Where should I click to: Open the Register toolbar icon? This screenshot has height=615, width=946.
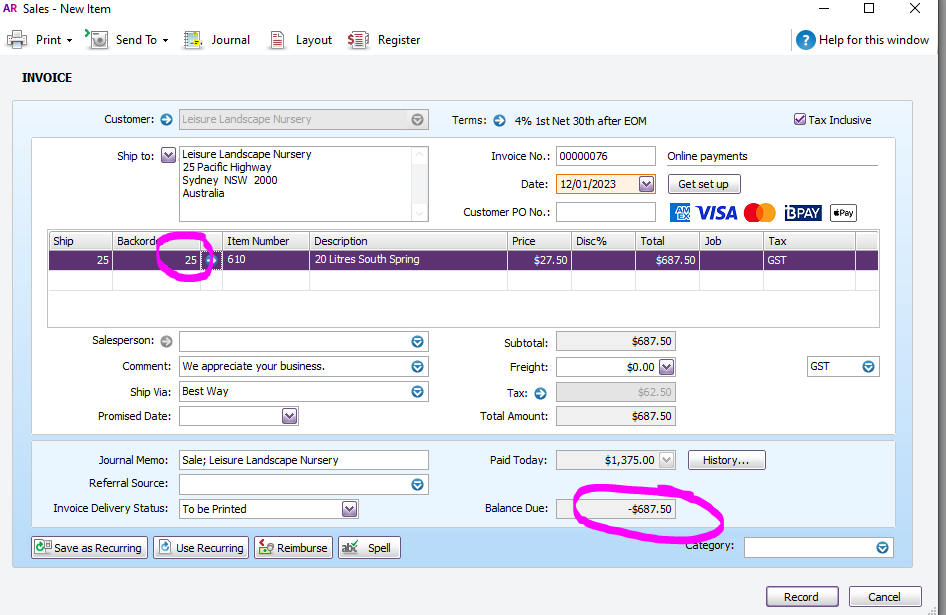(x=385, y=40)
